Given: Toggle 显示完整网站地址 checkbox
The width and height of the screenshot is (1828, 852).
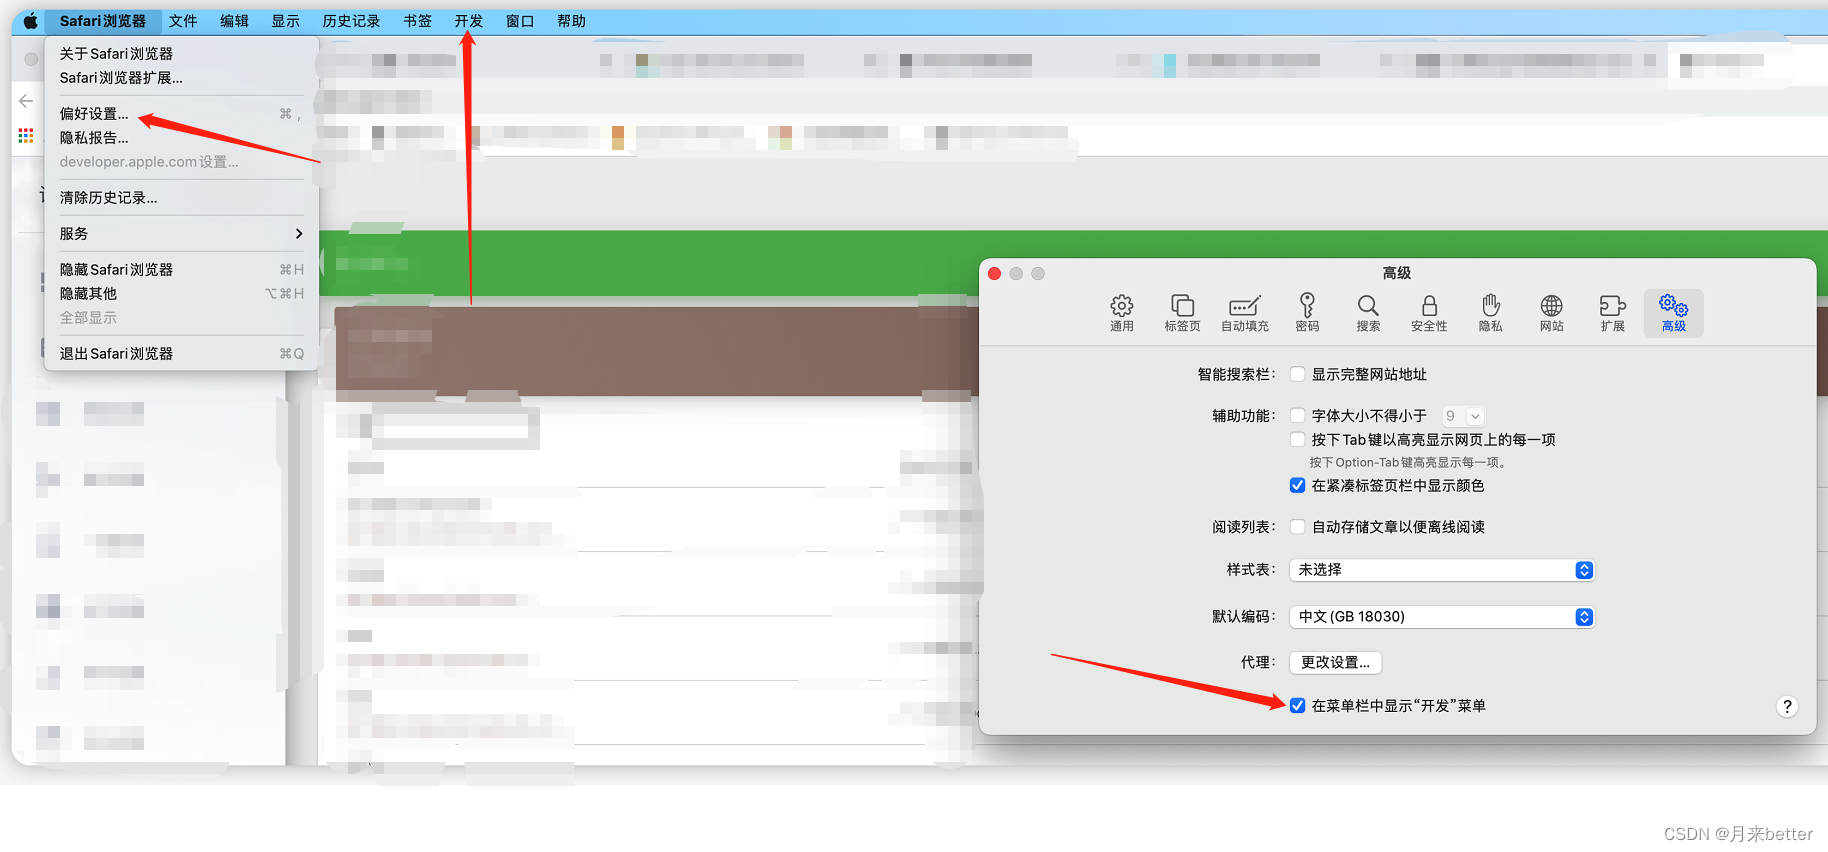Looking at the screenshot, I should tap(1297, 374).
